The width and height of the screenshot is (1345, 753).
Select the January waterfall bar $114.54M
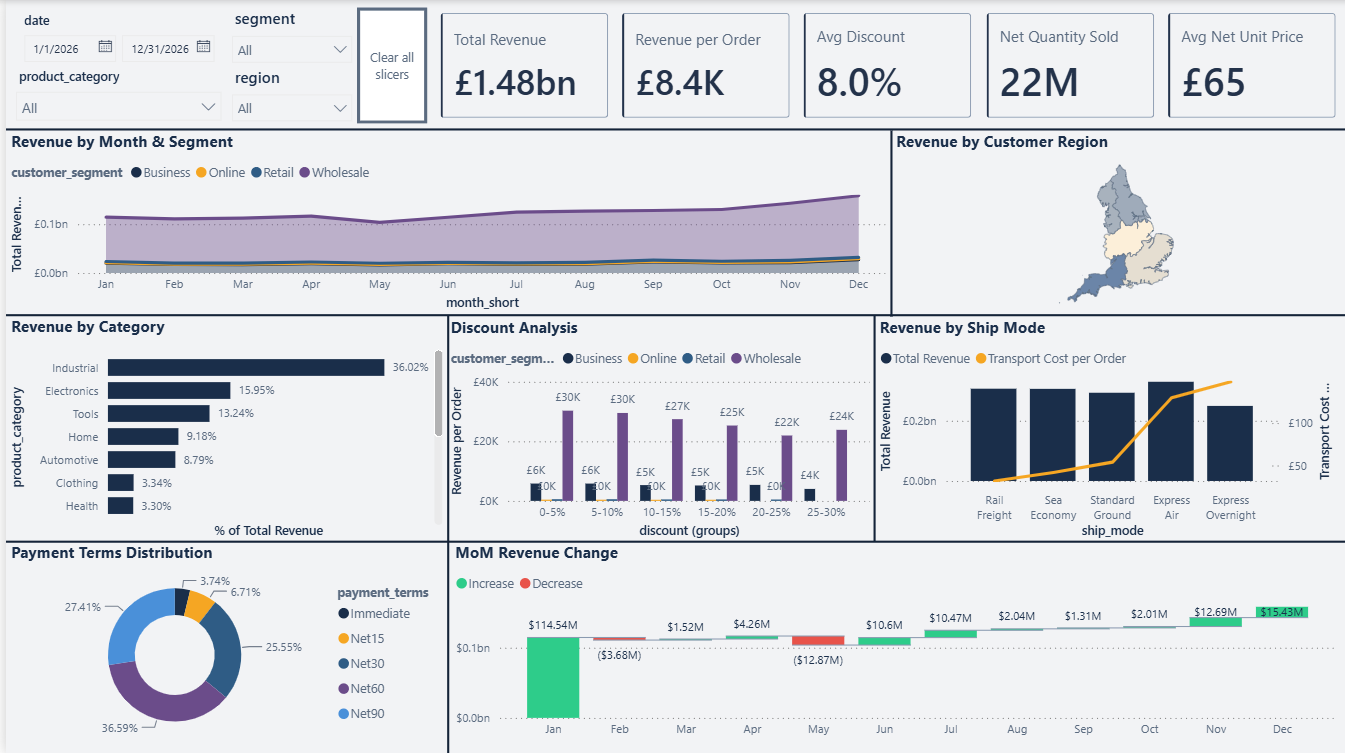pos(553,677)
